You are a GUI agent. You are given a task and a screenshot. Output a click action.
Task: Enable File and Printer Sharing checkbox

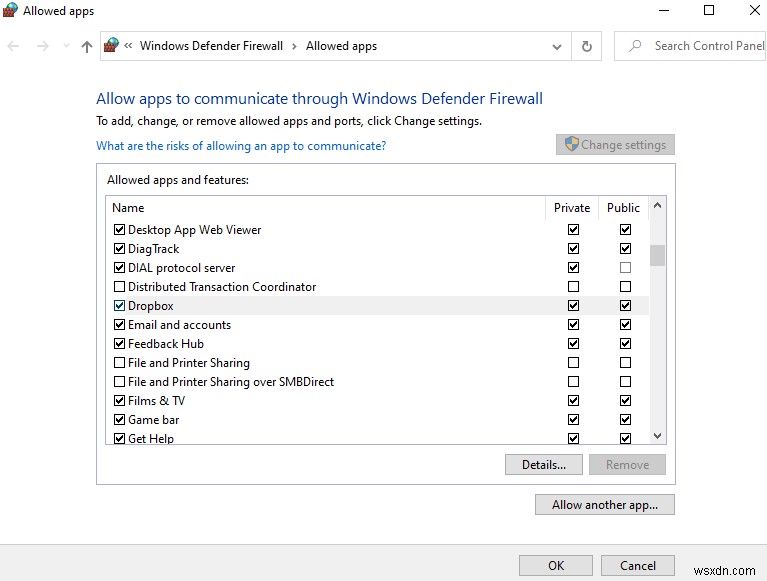click(x=119, y=363)
